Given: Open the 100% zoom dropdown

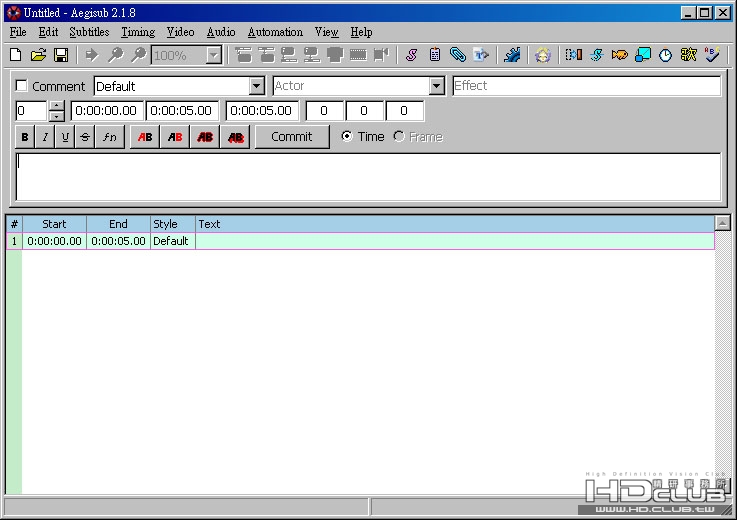Looking at the screenshot, I should point(214,55).
